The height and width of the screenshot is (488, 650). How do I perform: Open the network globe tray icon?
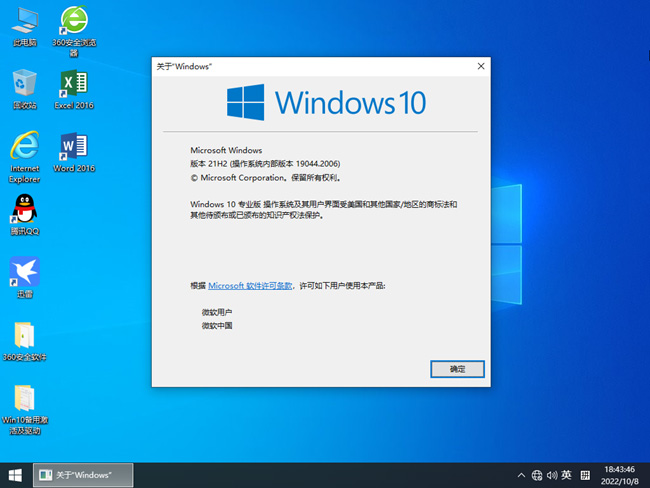537,476
